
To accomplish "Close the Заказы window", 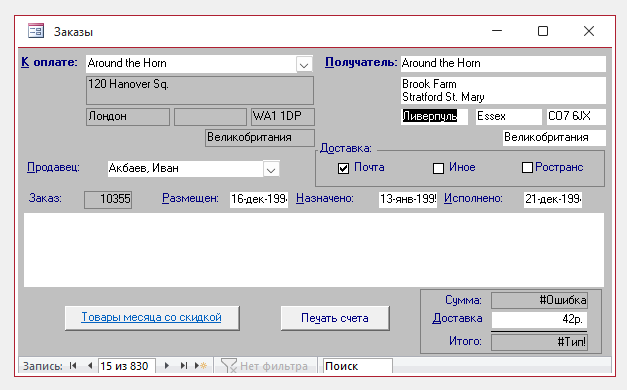I will pyautogui.click(x=589, y=31).
